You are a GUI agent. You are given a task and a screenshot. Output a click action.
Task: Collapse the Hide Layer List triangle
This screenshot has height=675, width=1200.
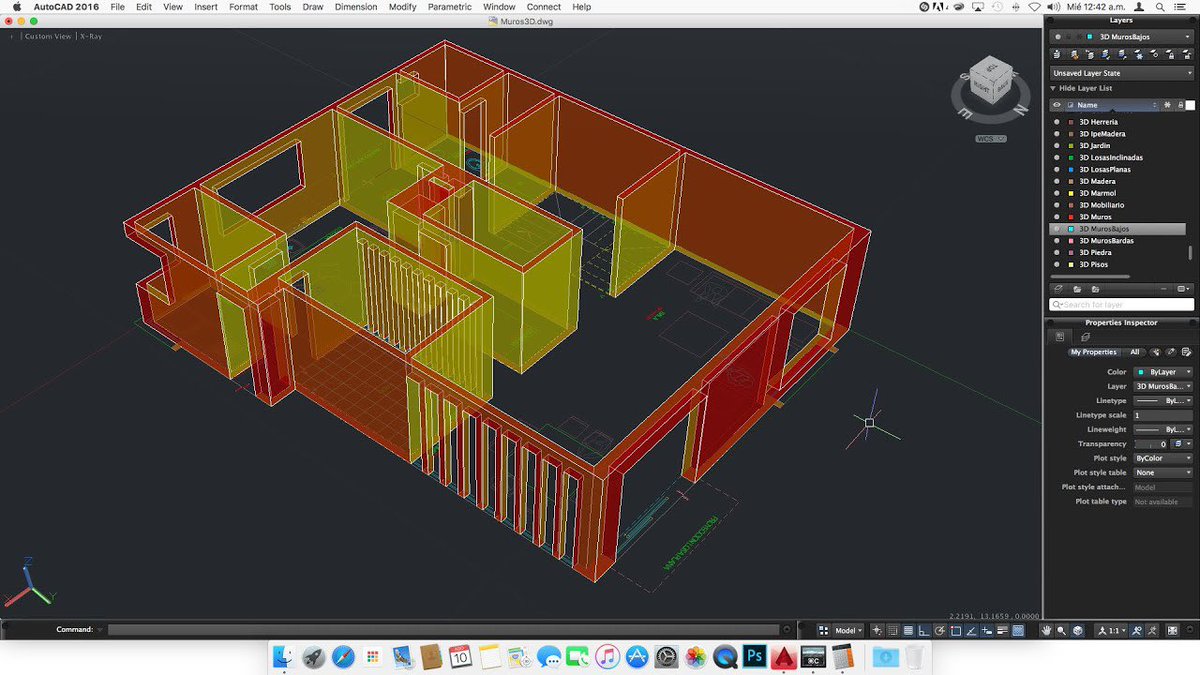[x=1053, y=88]
